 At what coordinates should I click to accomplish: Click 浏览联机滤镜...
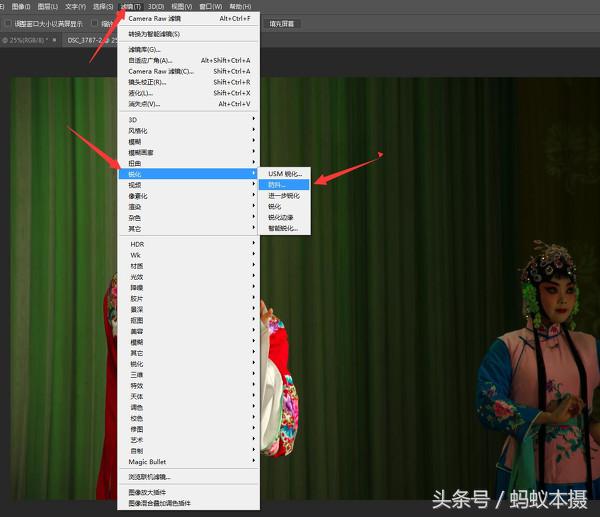pos(189,477)
